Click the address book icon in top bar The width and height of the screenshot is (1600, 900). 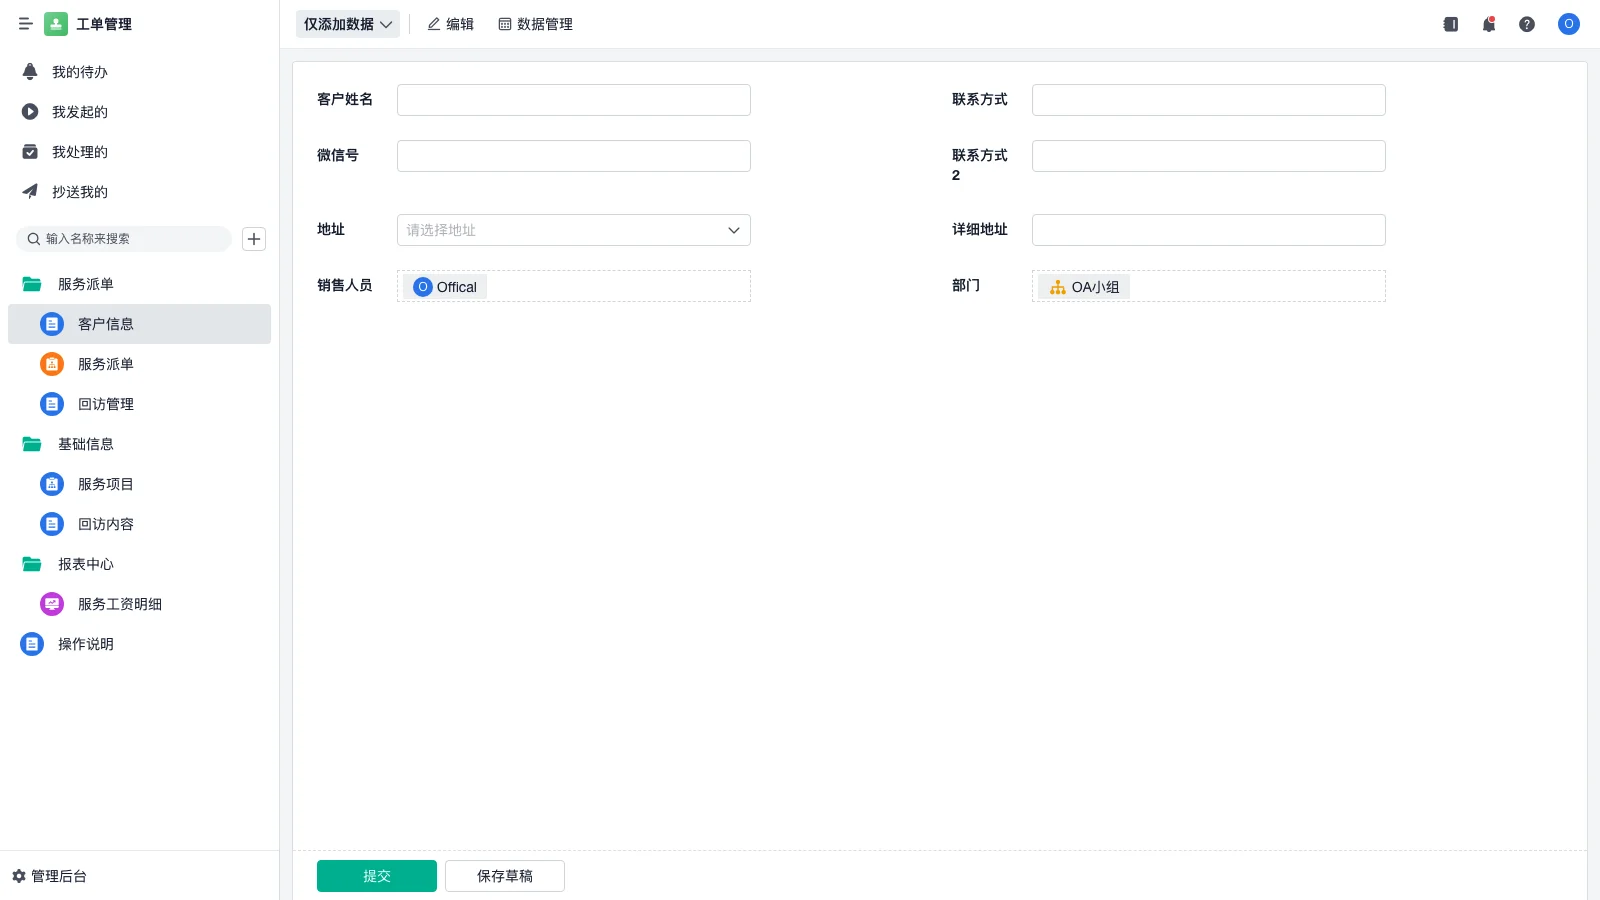pyautogui.click(x=1450, y=24)
